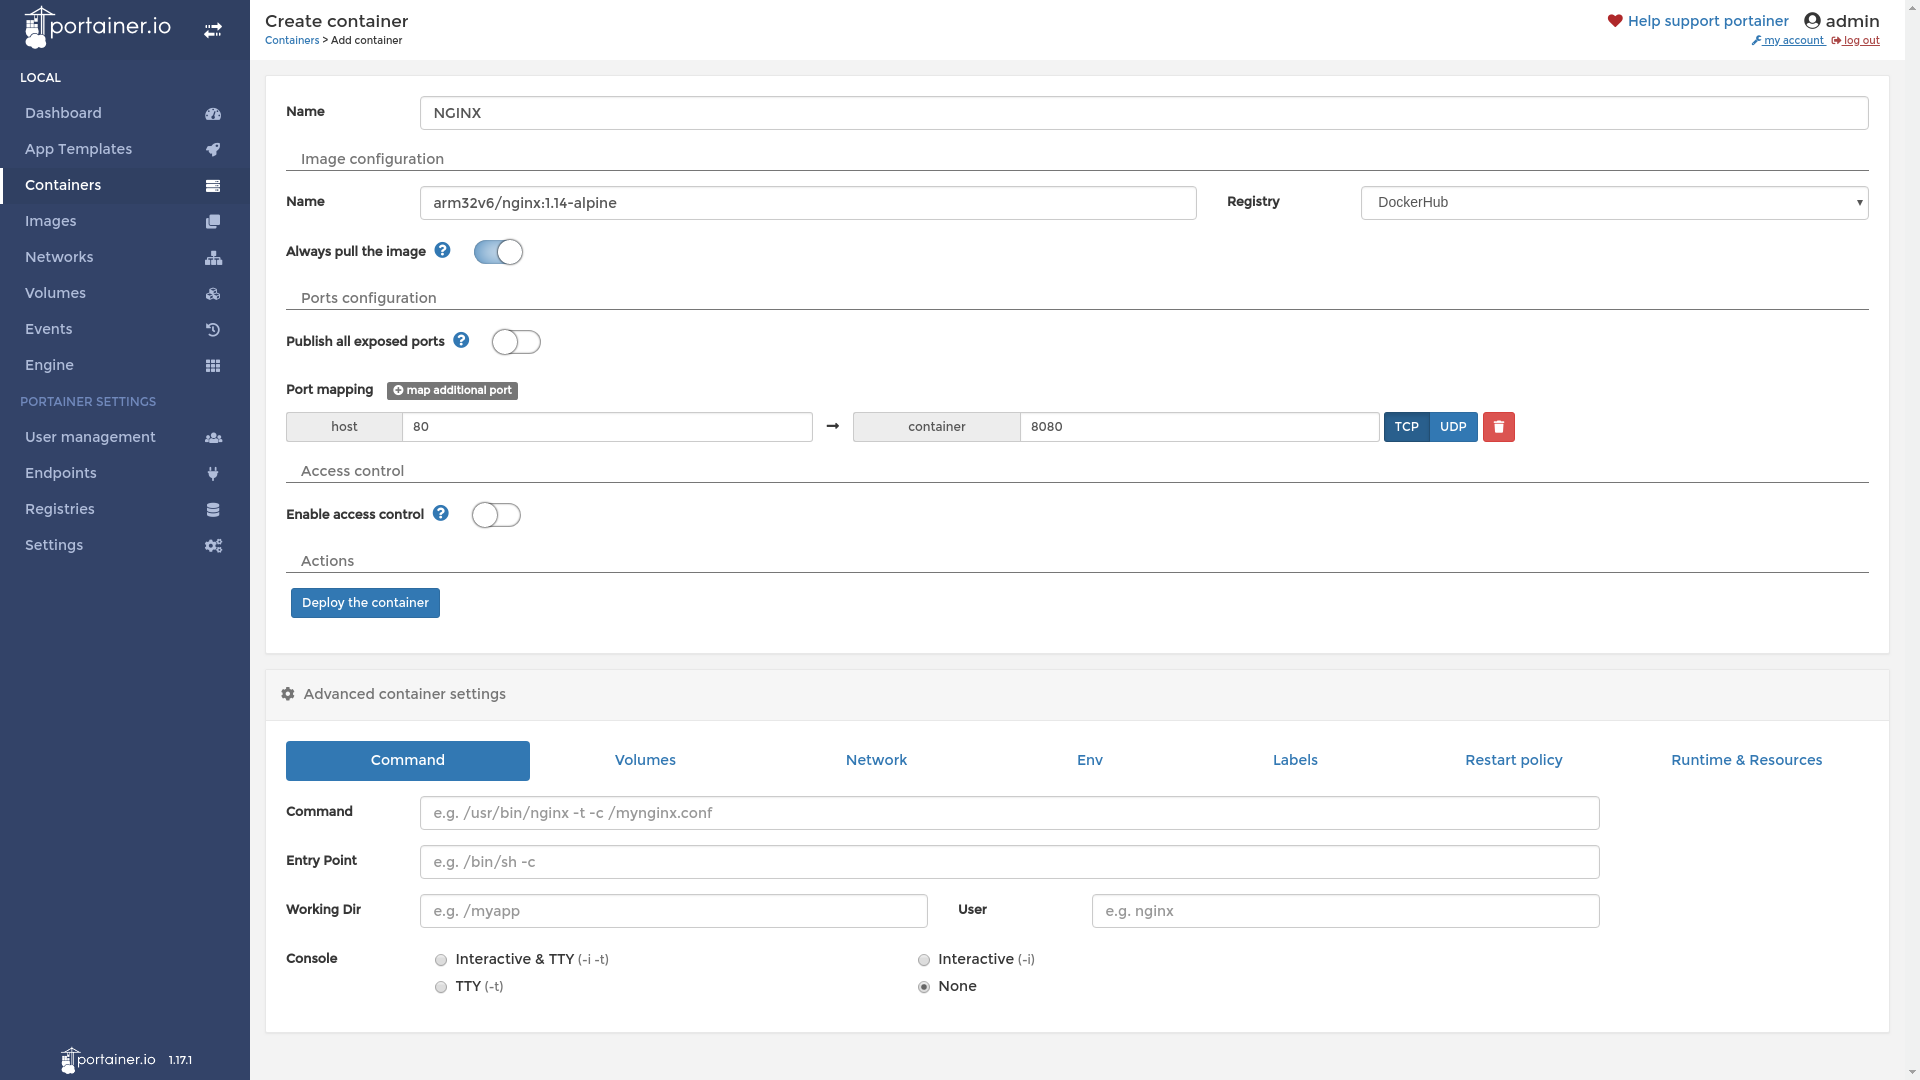The image size is (1920, 1080).
Task: Click the Images clone icon
Action: [213, 222]
